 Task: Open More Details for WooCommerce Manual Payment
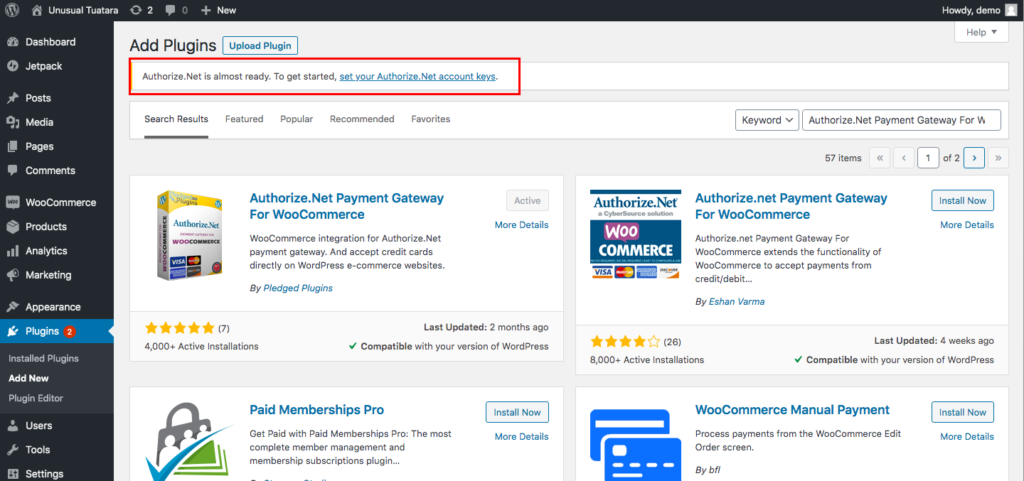point(967,437)
